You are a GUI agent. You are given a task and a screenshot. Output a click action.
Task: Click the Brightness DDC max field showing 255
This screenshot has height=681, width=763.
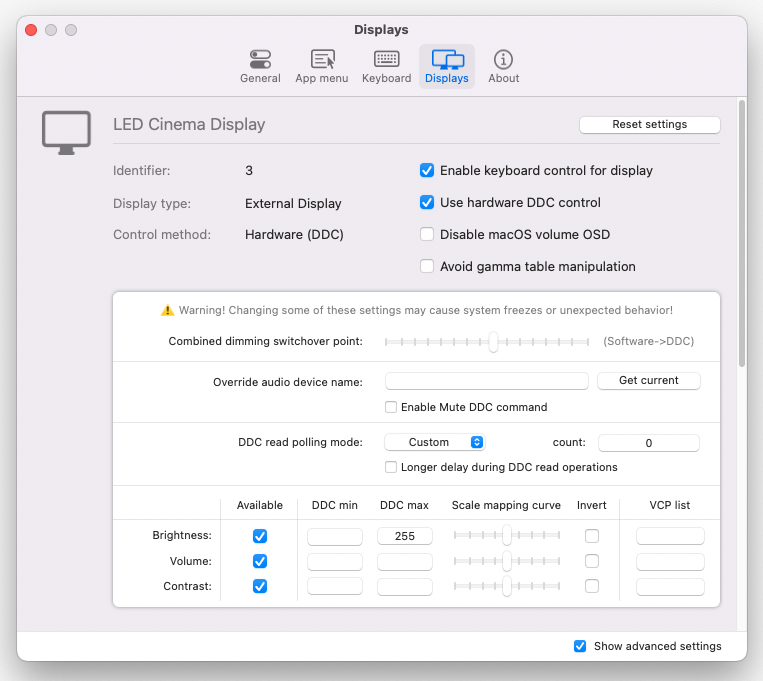405,536
